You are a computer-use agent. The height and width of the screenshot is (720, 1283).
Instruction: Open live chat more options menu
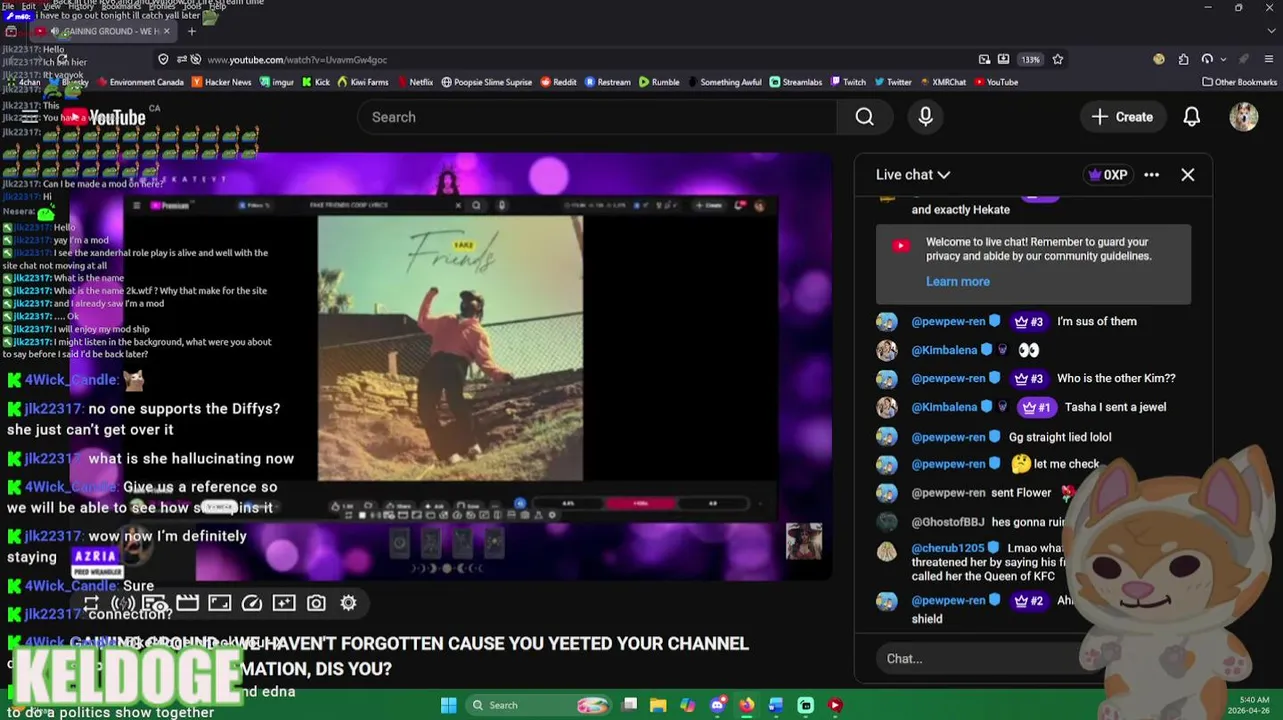(x=1151, y=175)
